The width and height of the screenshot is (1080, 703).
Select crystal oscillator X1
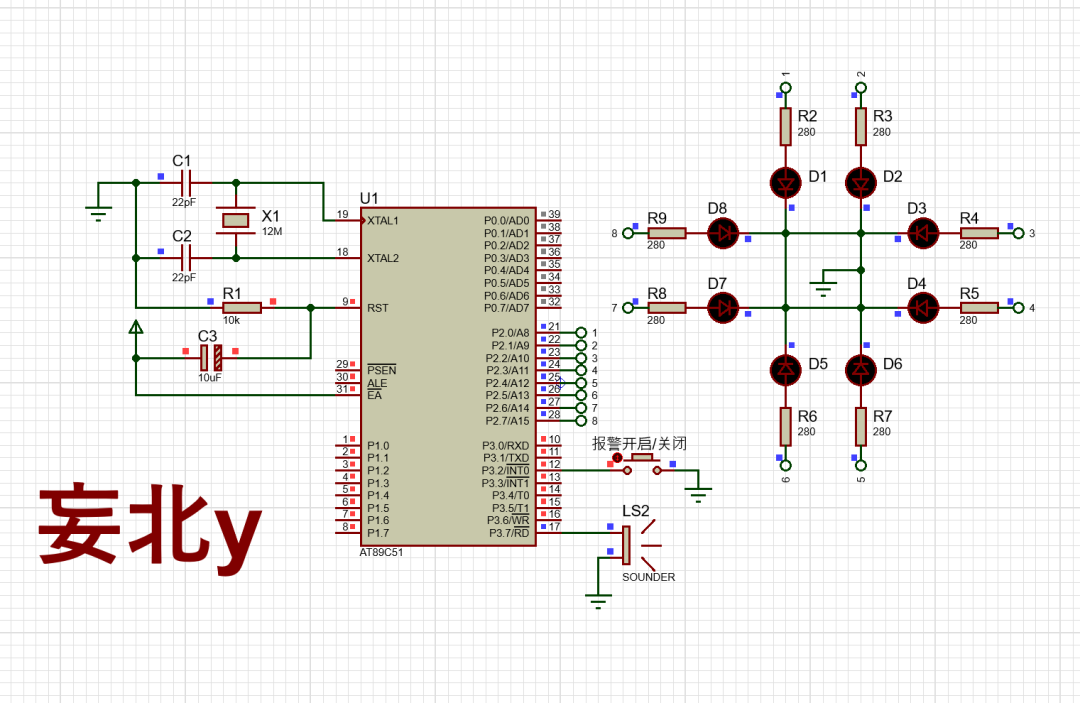236,220
